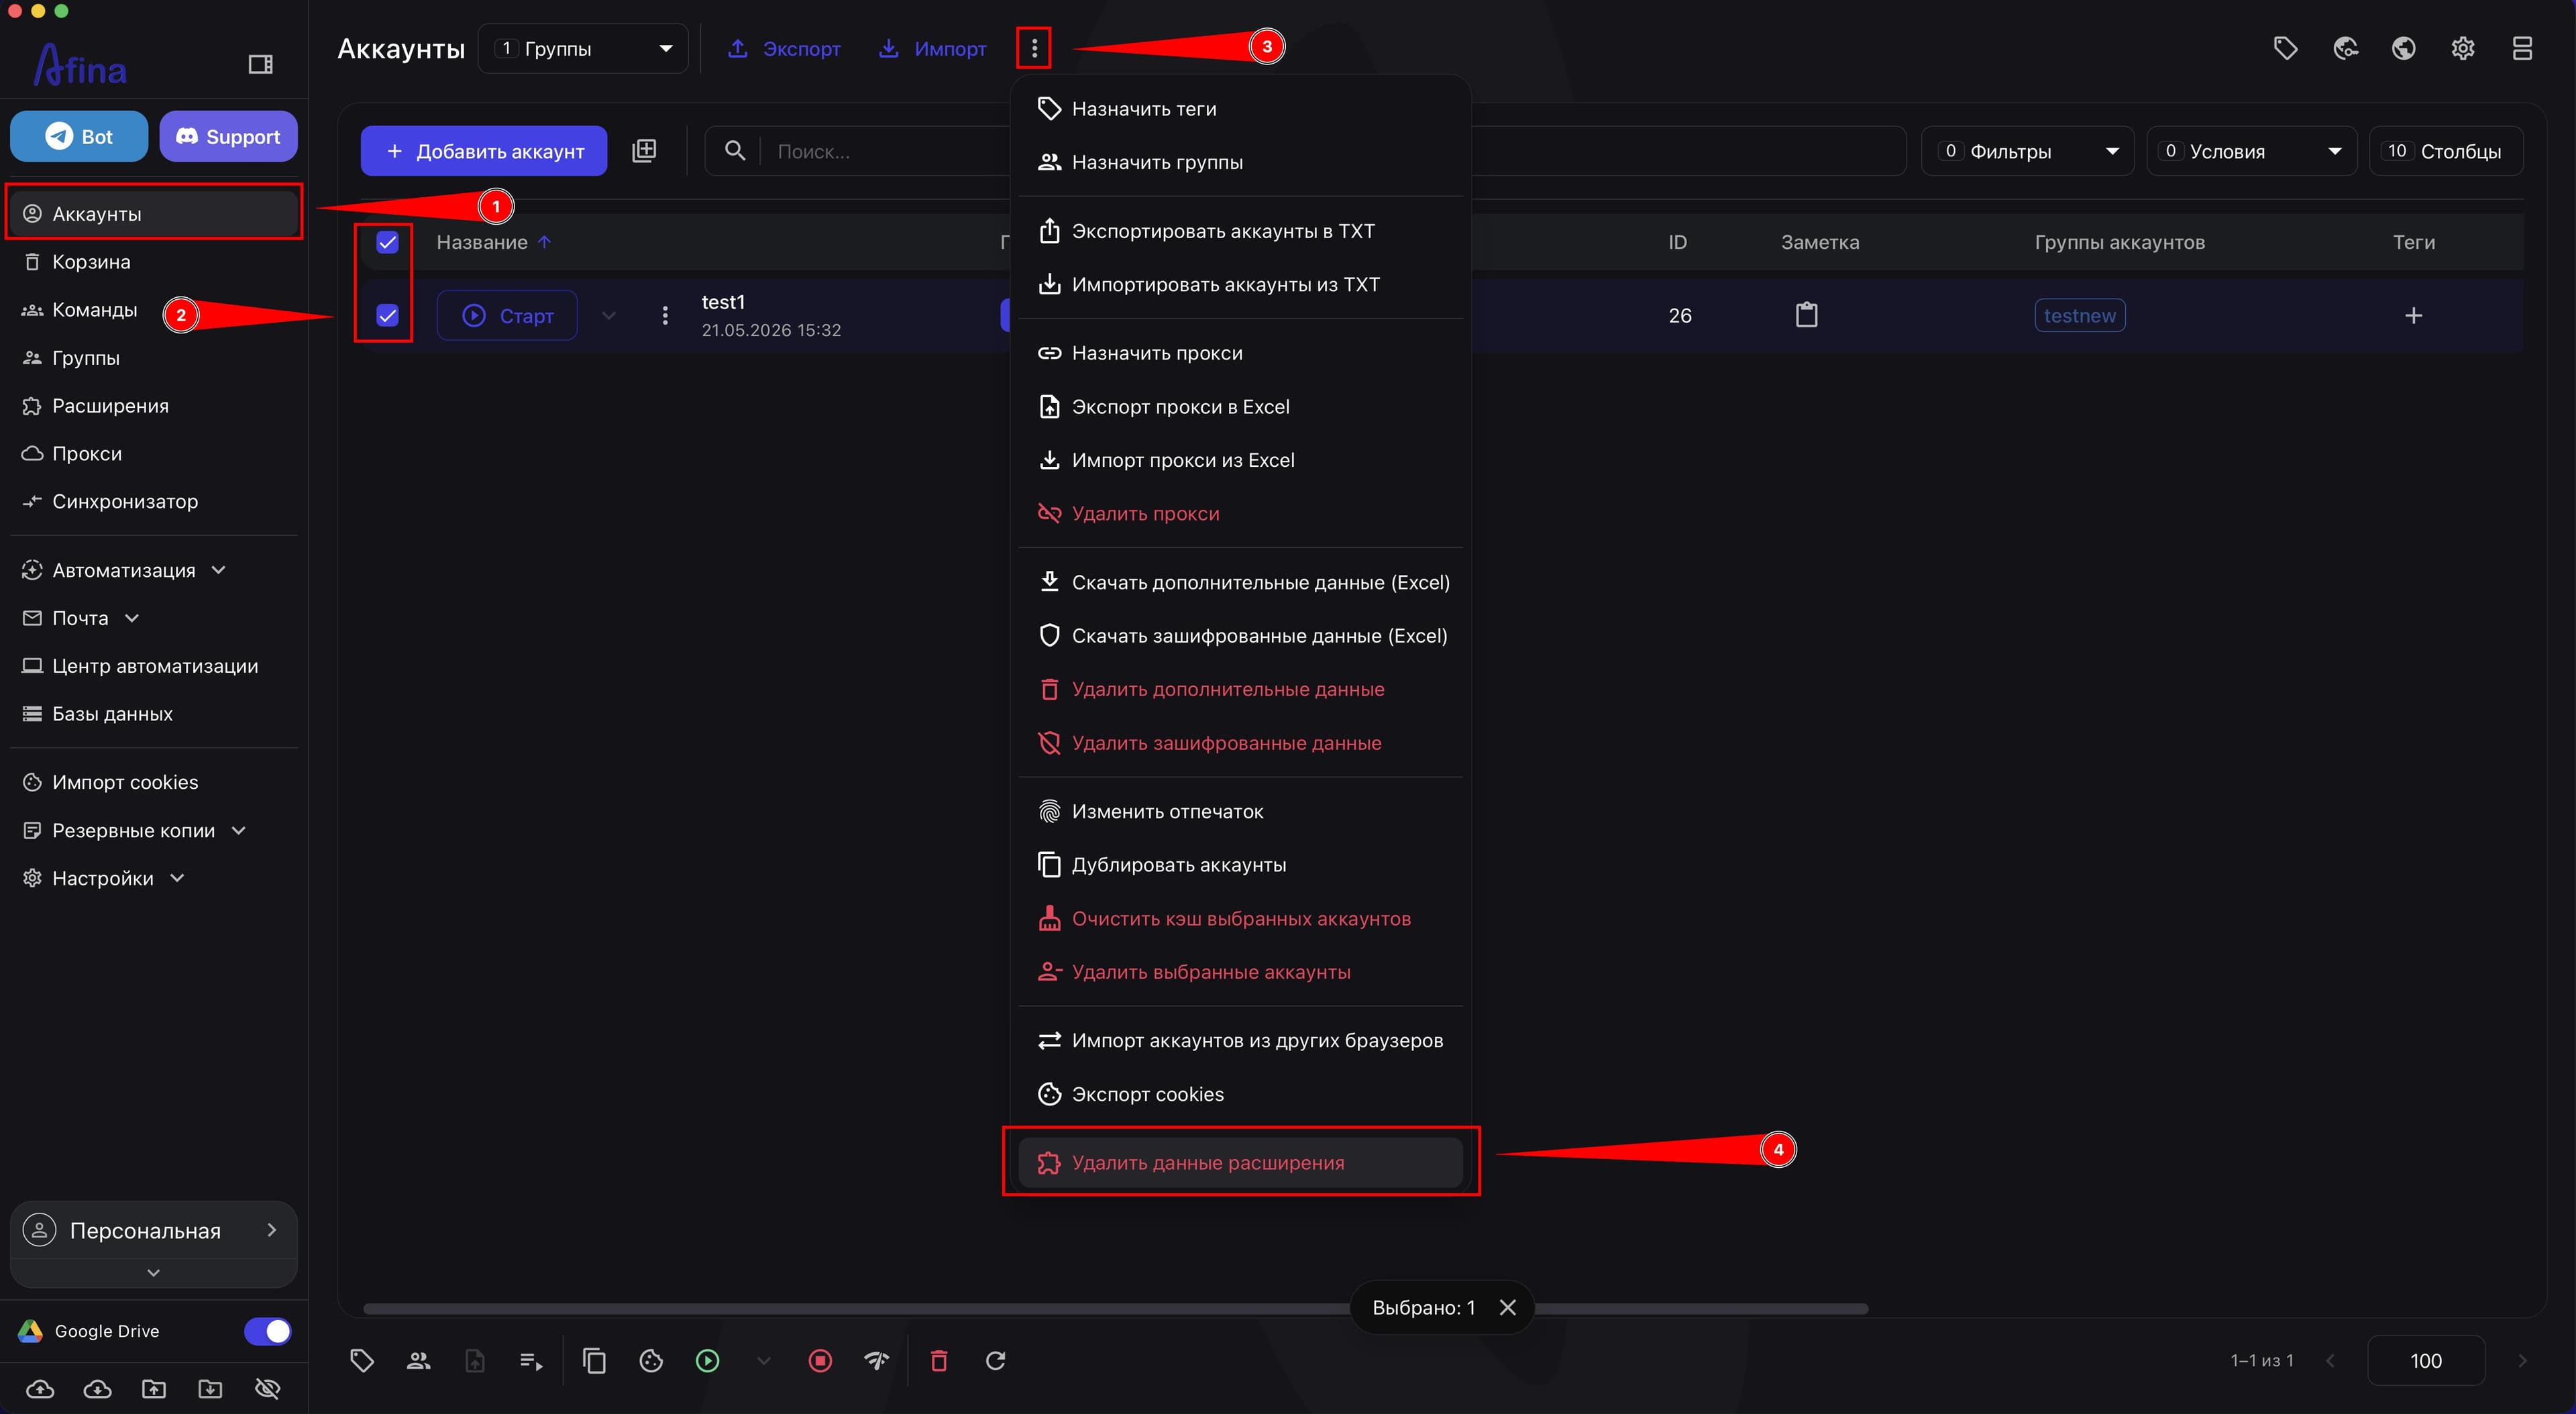Click the cookie icon in bottom toolbar
Viewport: 2576px width, 1414px height.
point(651,1360)
